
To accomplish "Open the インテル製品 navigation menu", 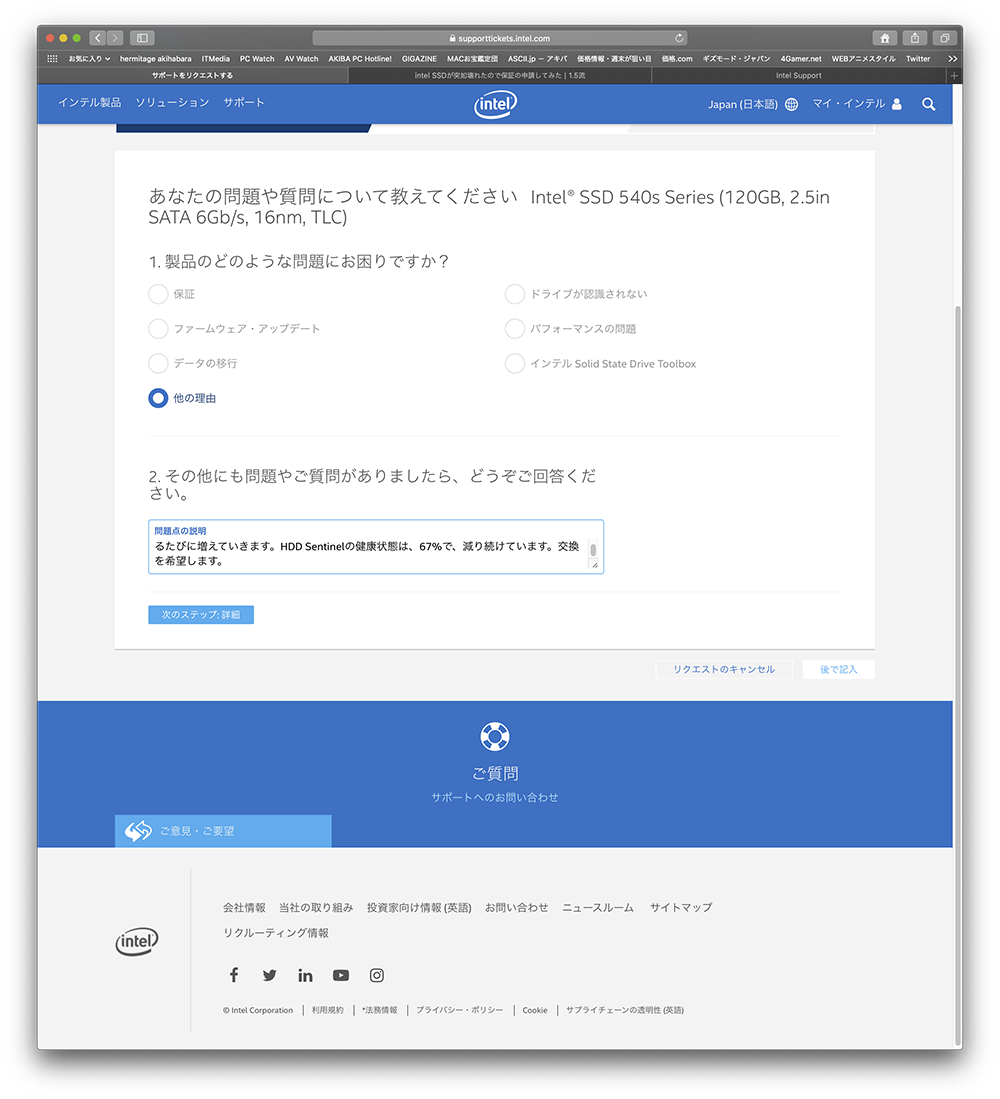I will 90,102.
